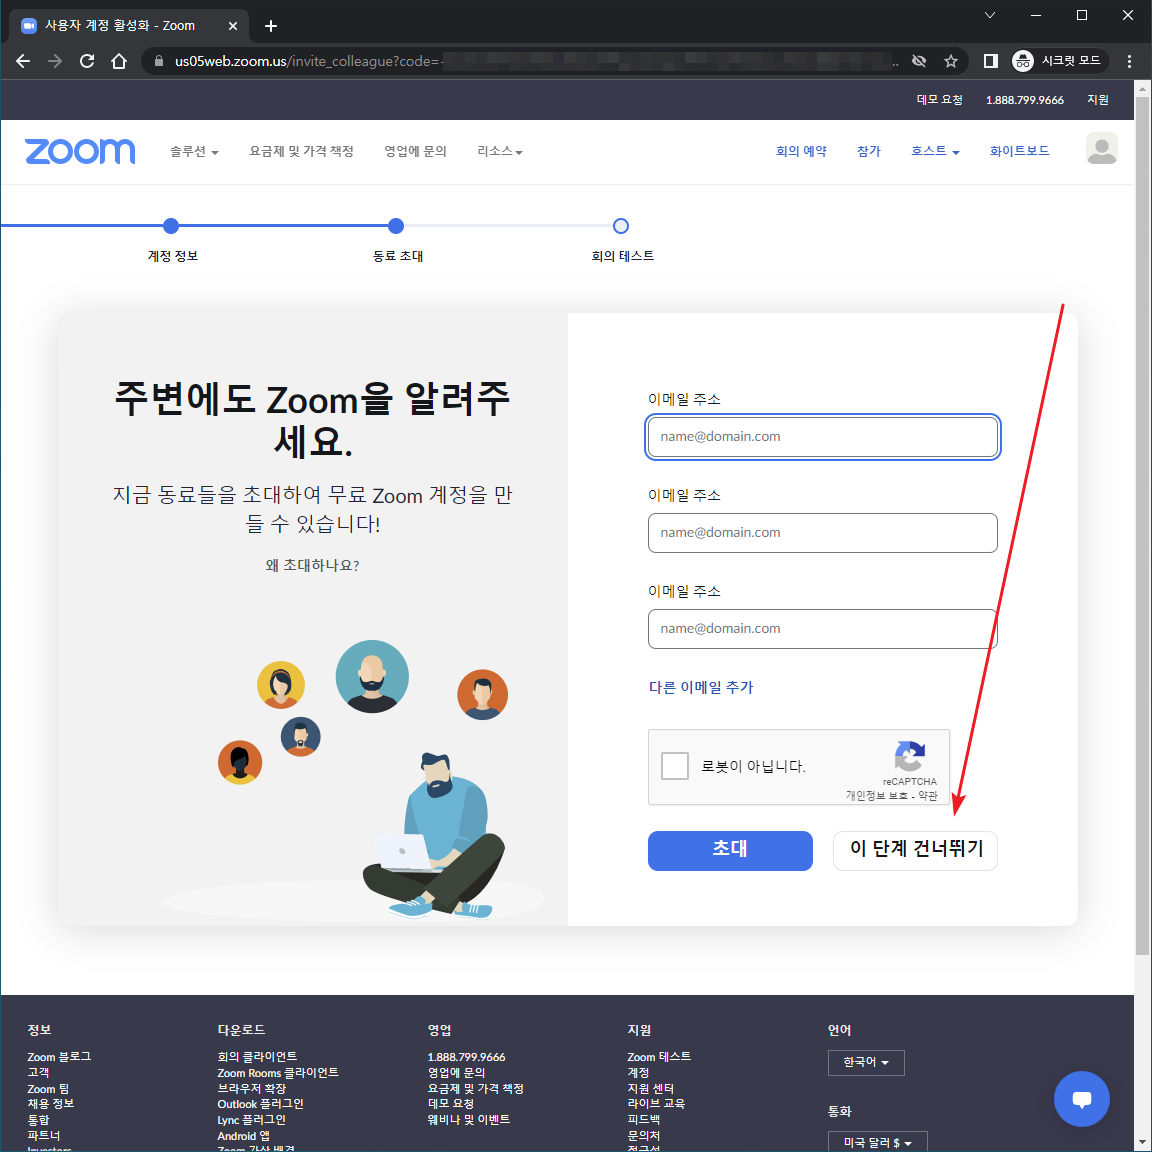Open 회의 클라이언트 download link

click(x=257, y=1056)
